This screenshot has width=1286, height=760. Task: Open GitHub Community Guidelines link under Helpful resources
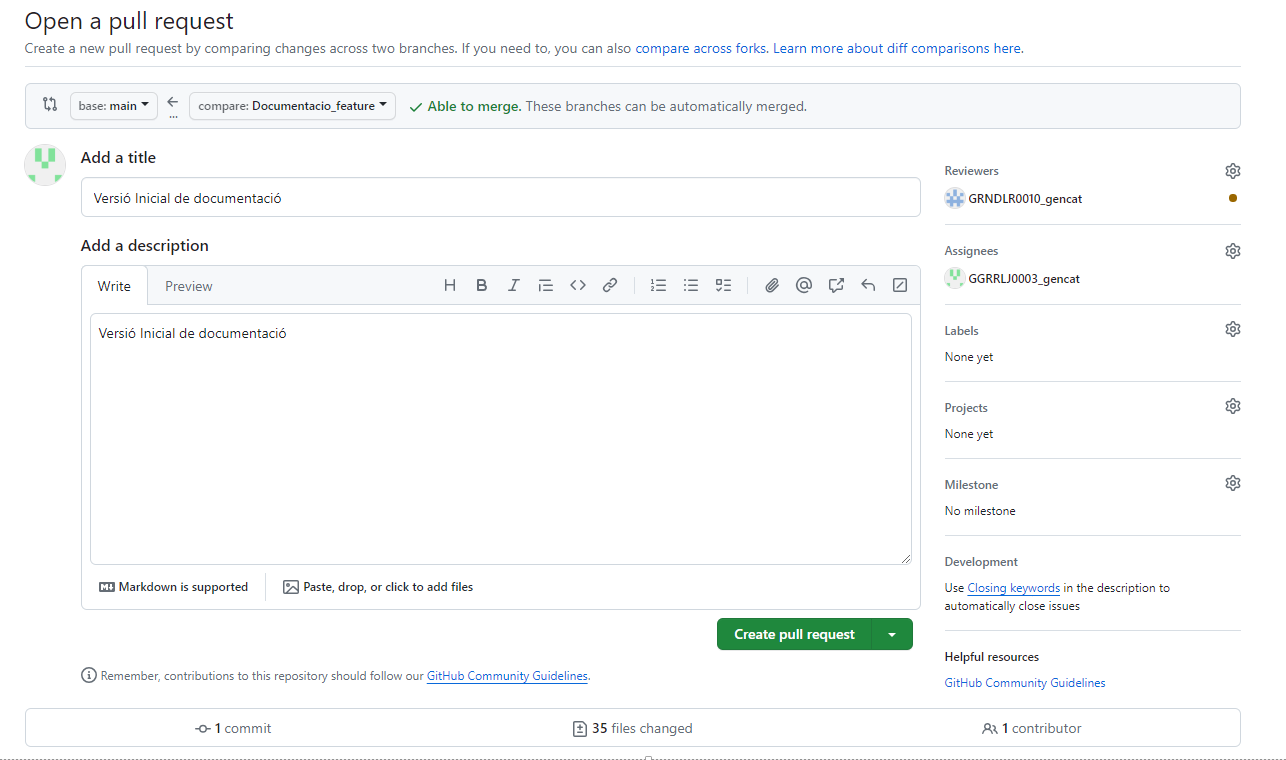point(1025,683)
